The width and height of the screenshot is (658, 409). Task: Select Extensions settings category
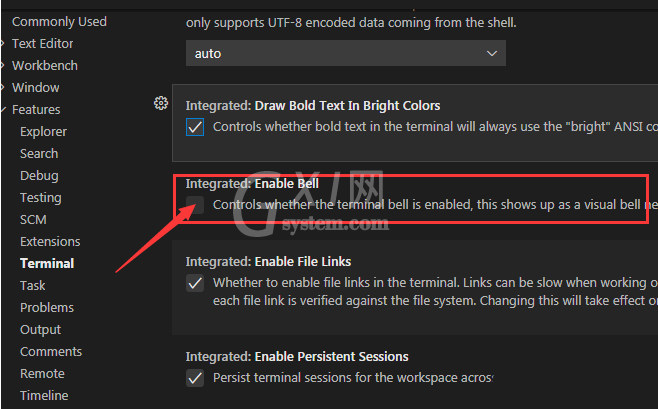pyautogui.click(x=50, y=241)
